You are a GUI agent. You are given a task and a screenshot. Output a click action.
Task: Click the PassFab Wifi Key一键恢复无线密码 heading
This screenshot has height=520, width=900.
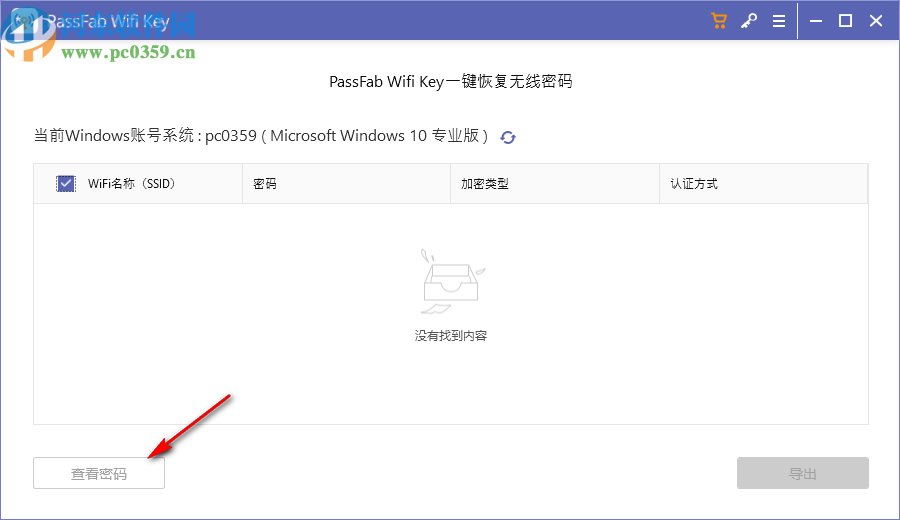click(x=451, y=82)
